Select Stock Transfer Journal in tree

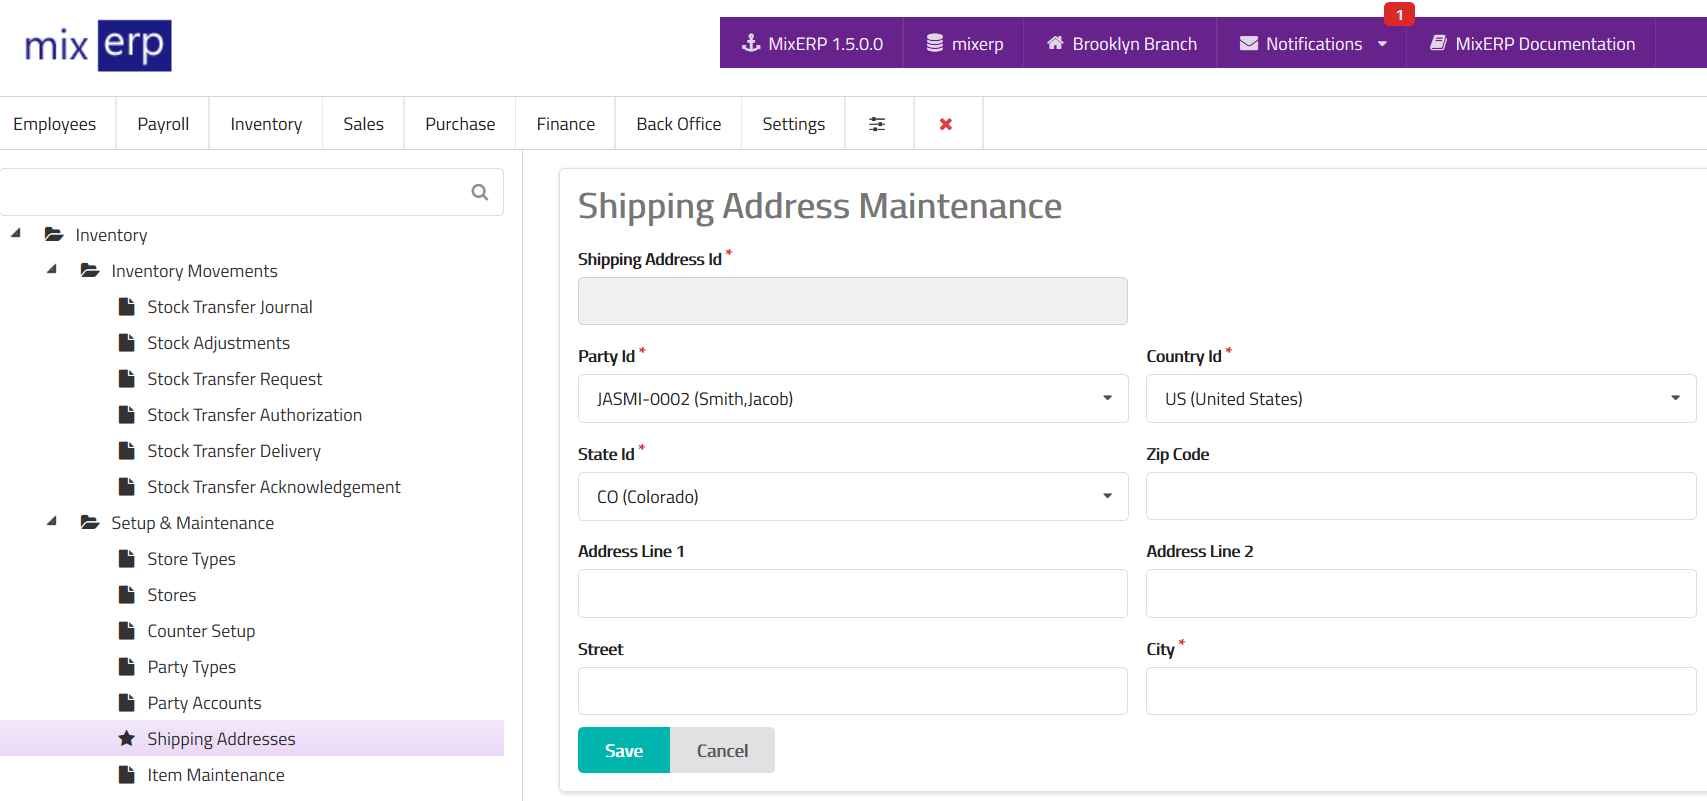pos(229,307)
